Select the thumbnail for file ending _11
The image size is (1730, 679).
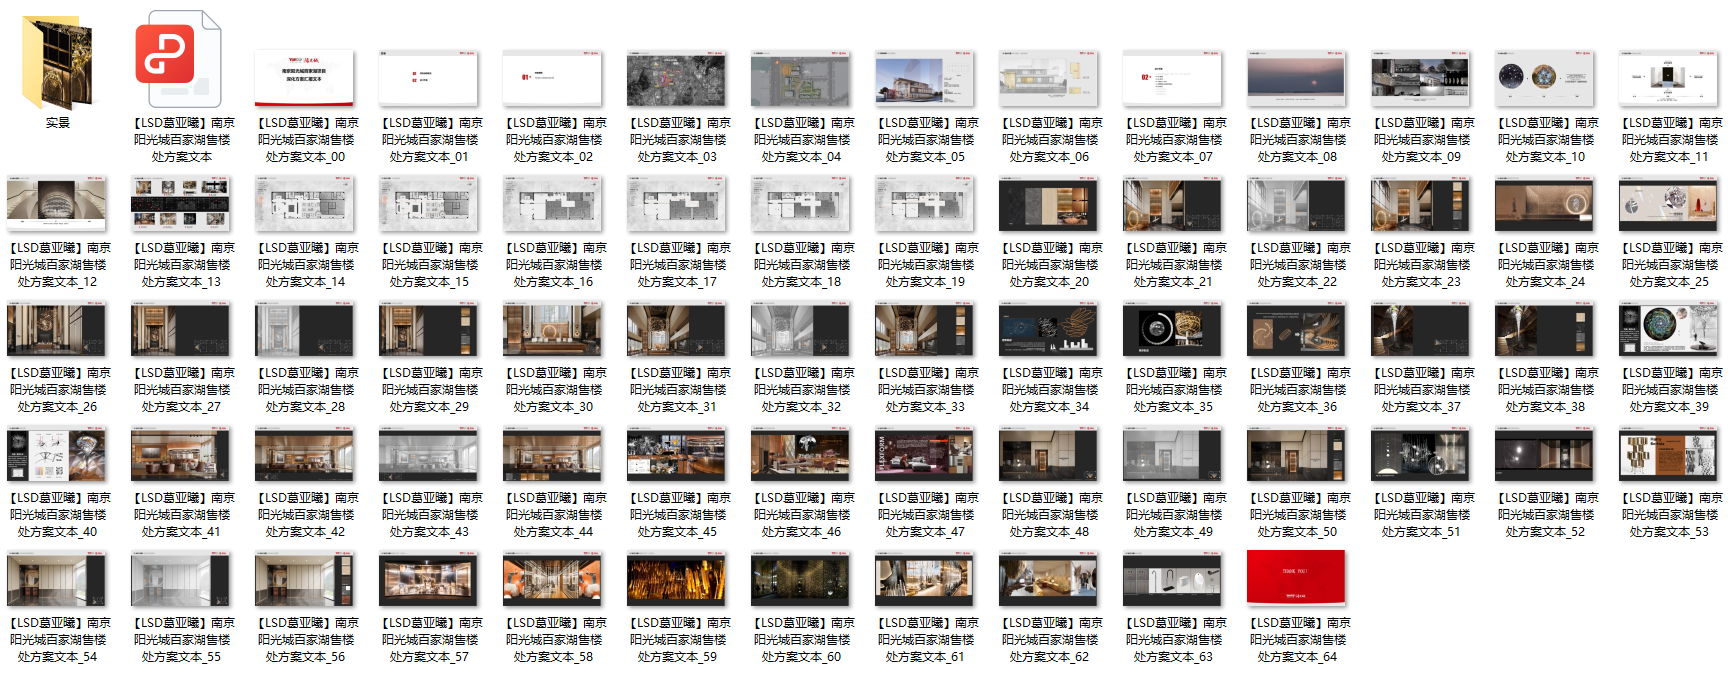pos(1668,80)
